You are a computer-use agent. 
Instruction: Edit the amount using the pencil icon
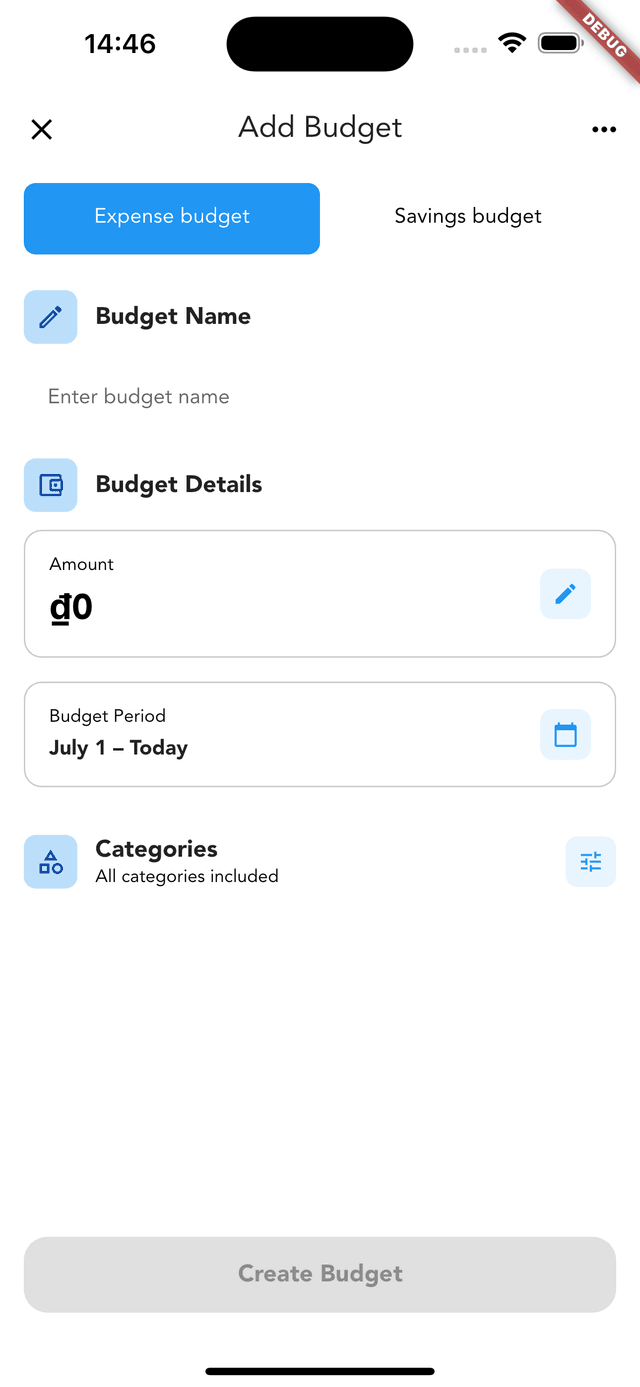(565, 594)
